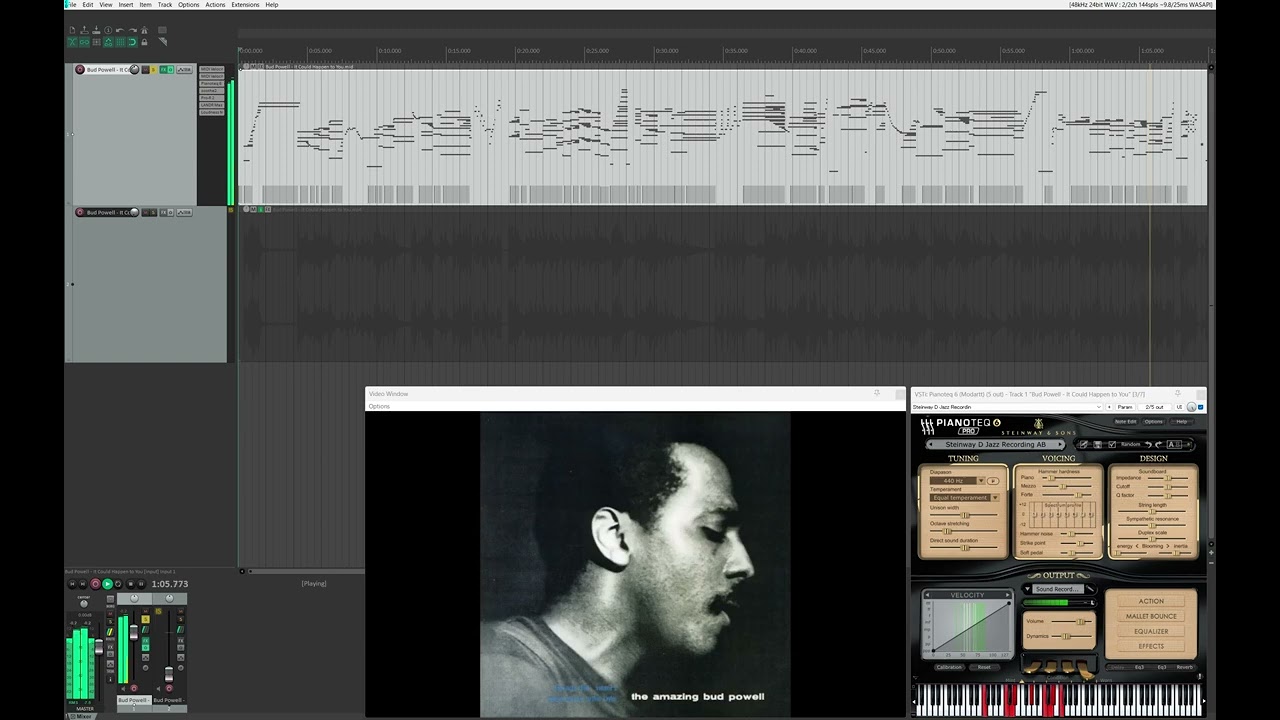Toggle envelope points move with items

pos(108,42)
